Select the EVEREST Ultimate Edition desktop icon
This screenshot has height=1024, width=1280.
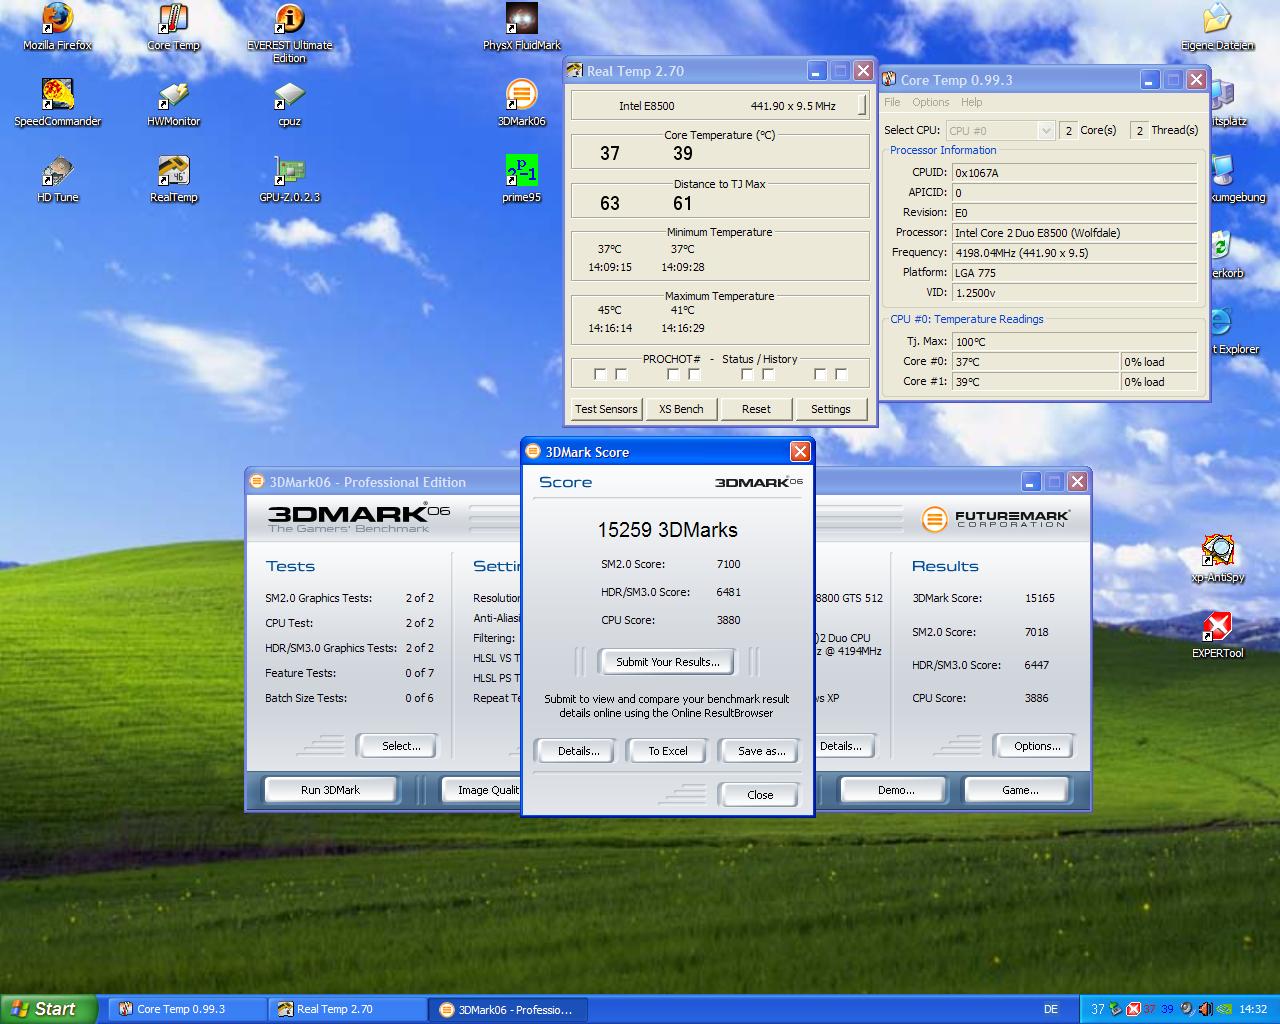(x=289, y=33)
